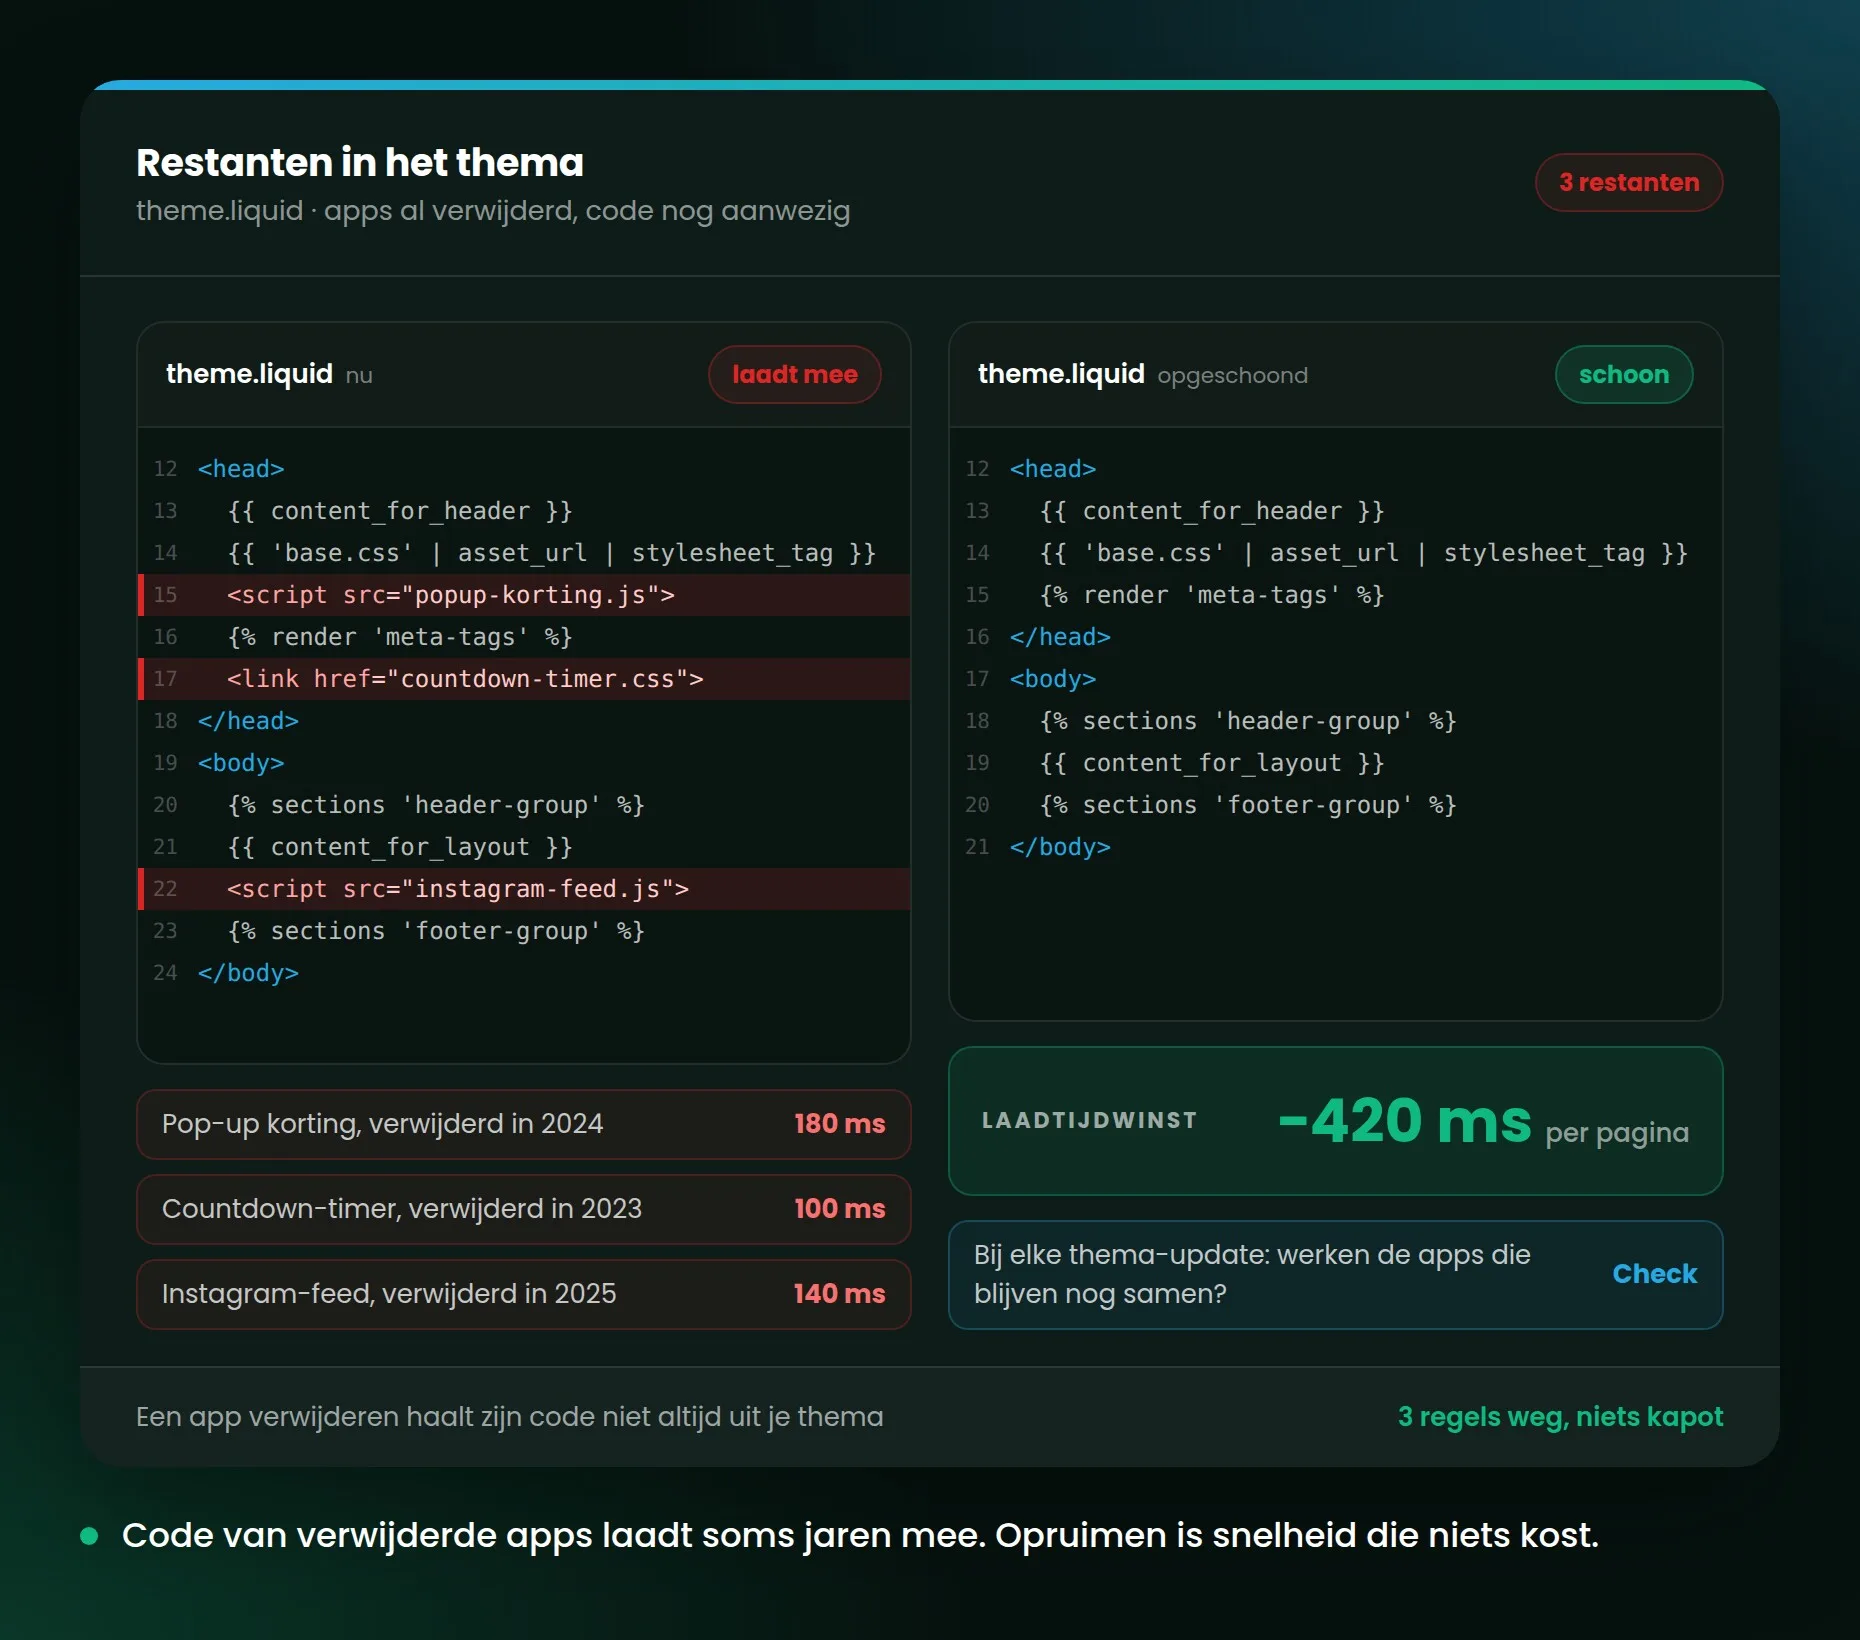This screenshot has height=1640, width=1860.
Task: Select left panel line 23 'footer-group' sections
Action: [x=436, y=931]
